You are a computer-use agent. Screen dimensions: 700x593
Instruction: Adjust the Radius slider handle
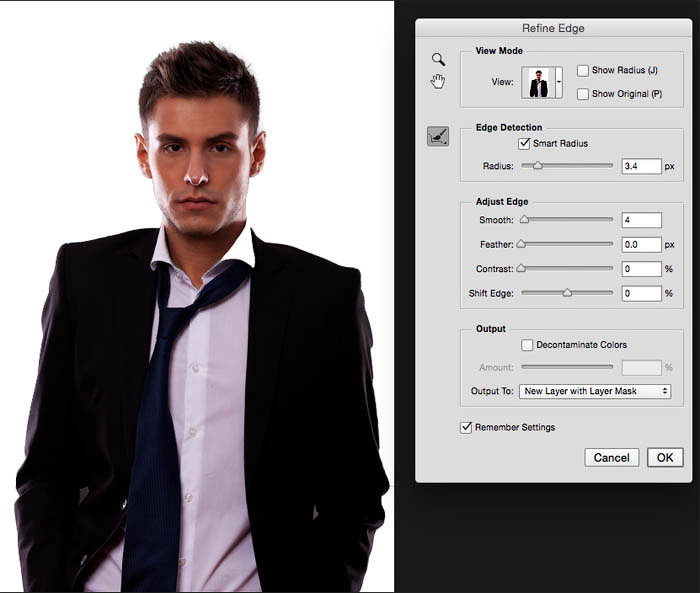538,166
